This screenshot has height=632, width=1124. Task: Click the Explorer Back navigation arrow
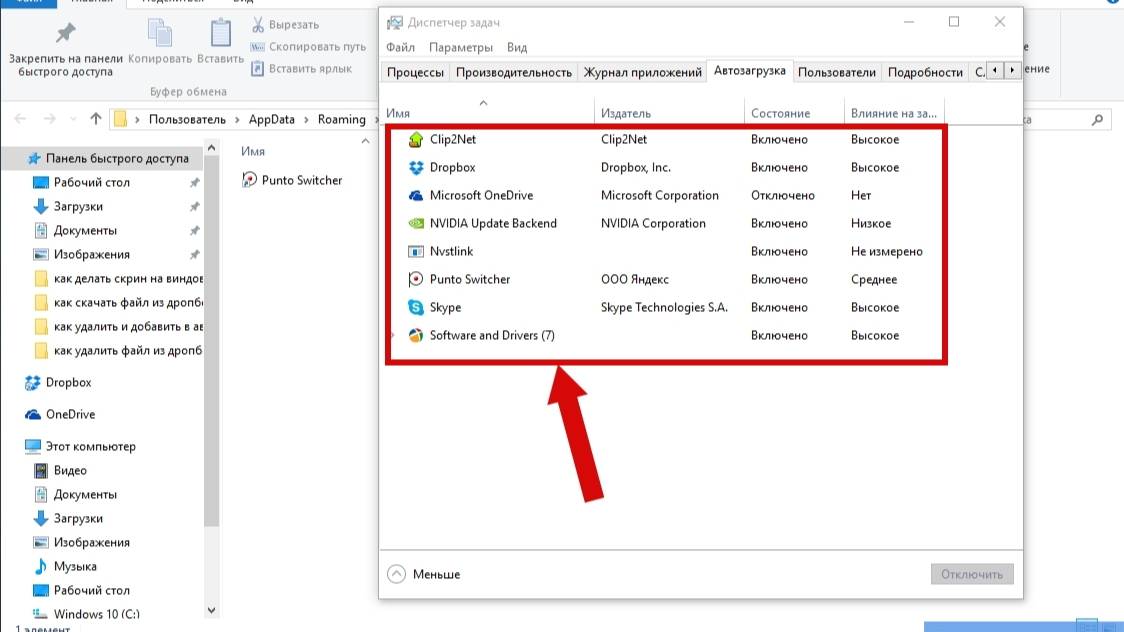pos(20,119)
